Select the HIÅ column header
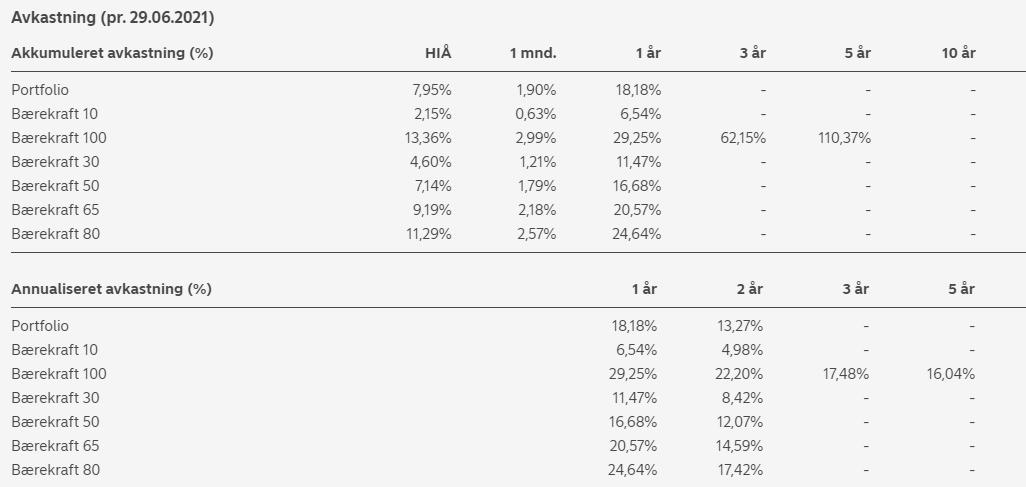The image size is (1026, 487). (438, 53)
